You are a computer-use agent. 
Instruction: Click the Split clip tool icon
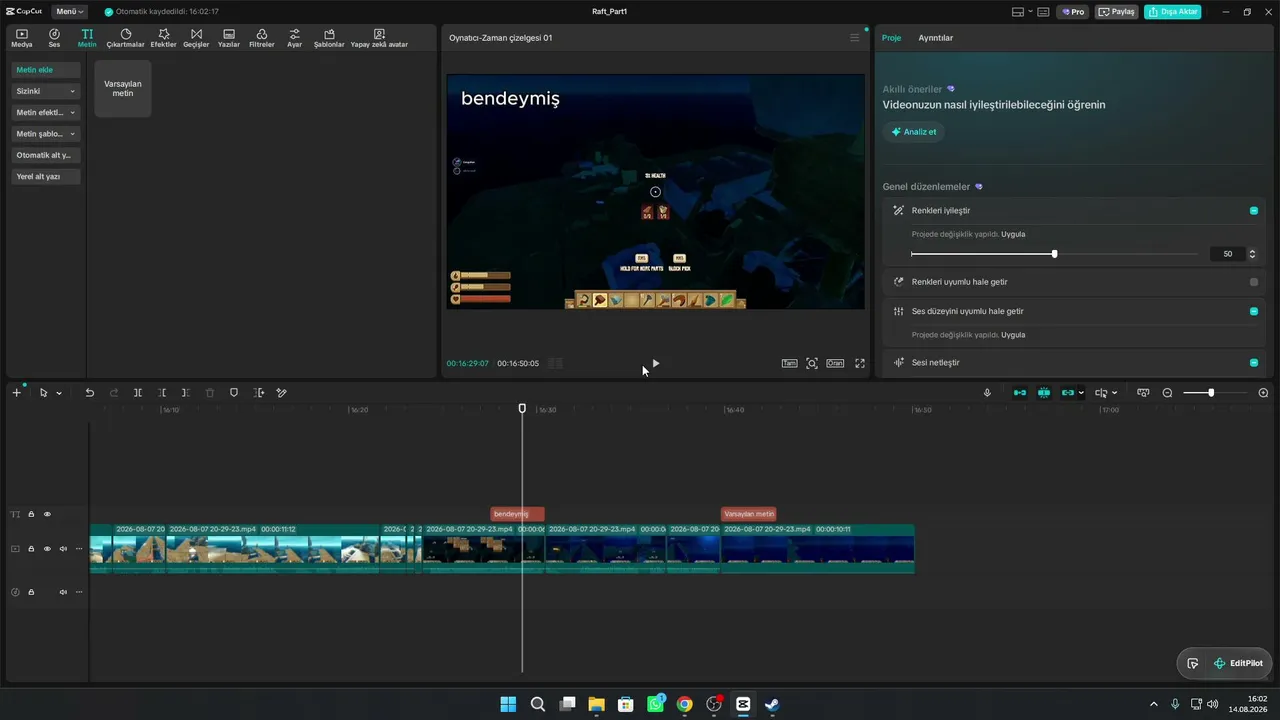138,393
